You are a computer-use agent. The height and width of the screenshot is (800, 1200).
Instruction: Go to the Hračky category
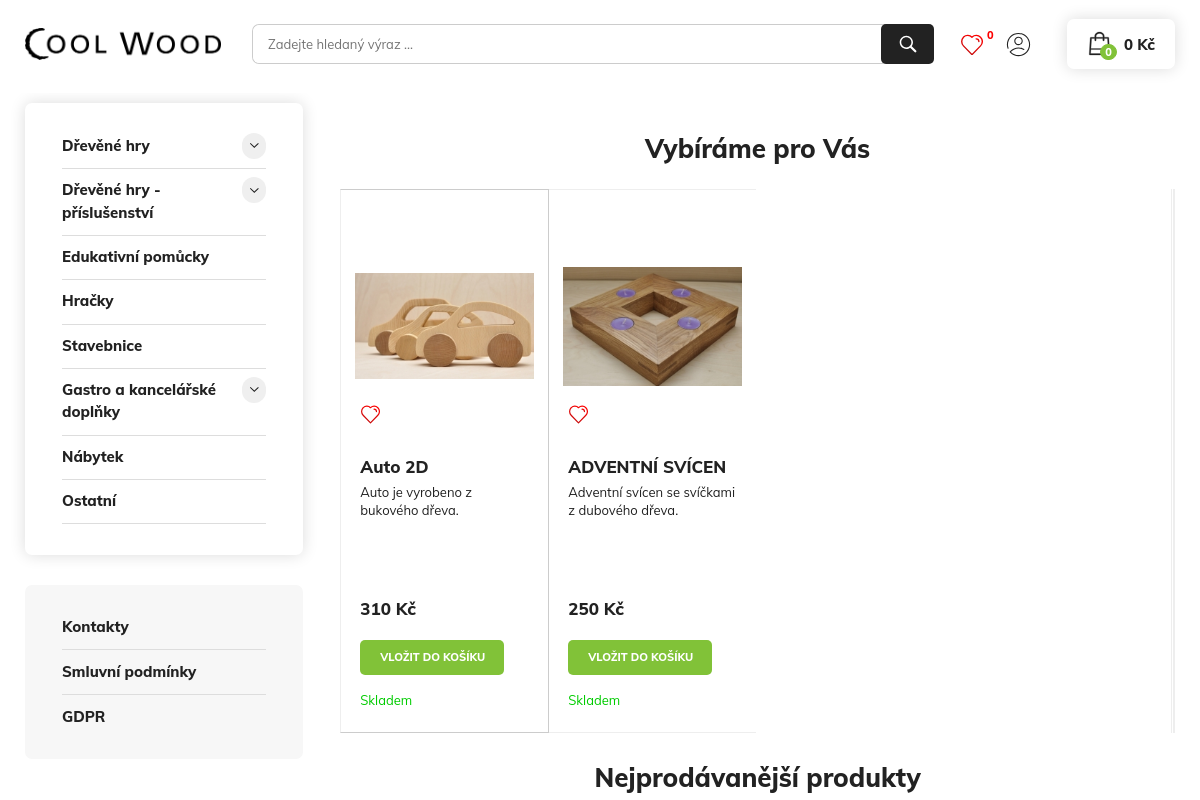coord(88,301)
